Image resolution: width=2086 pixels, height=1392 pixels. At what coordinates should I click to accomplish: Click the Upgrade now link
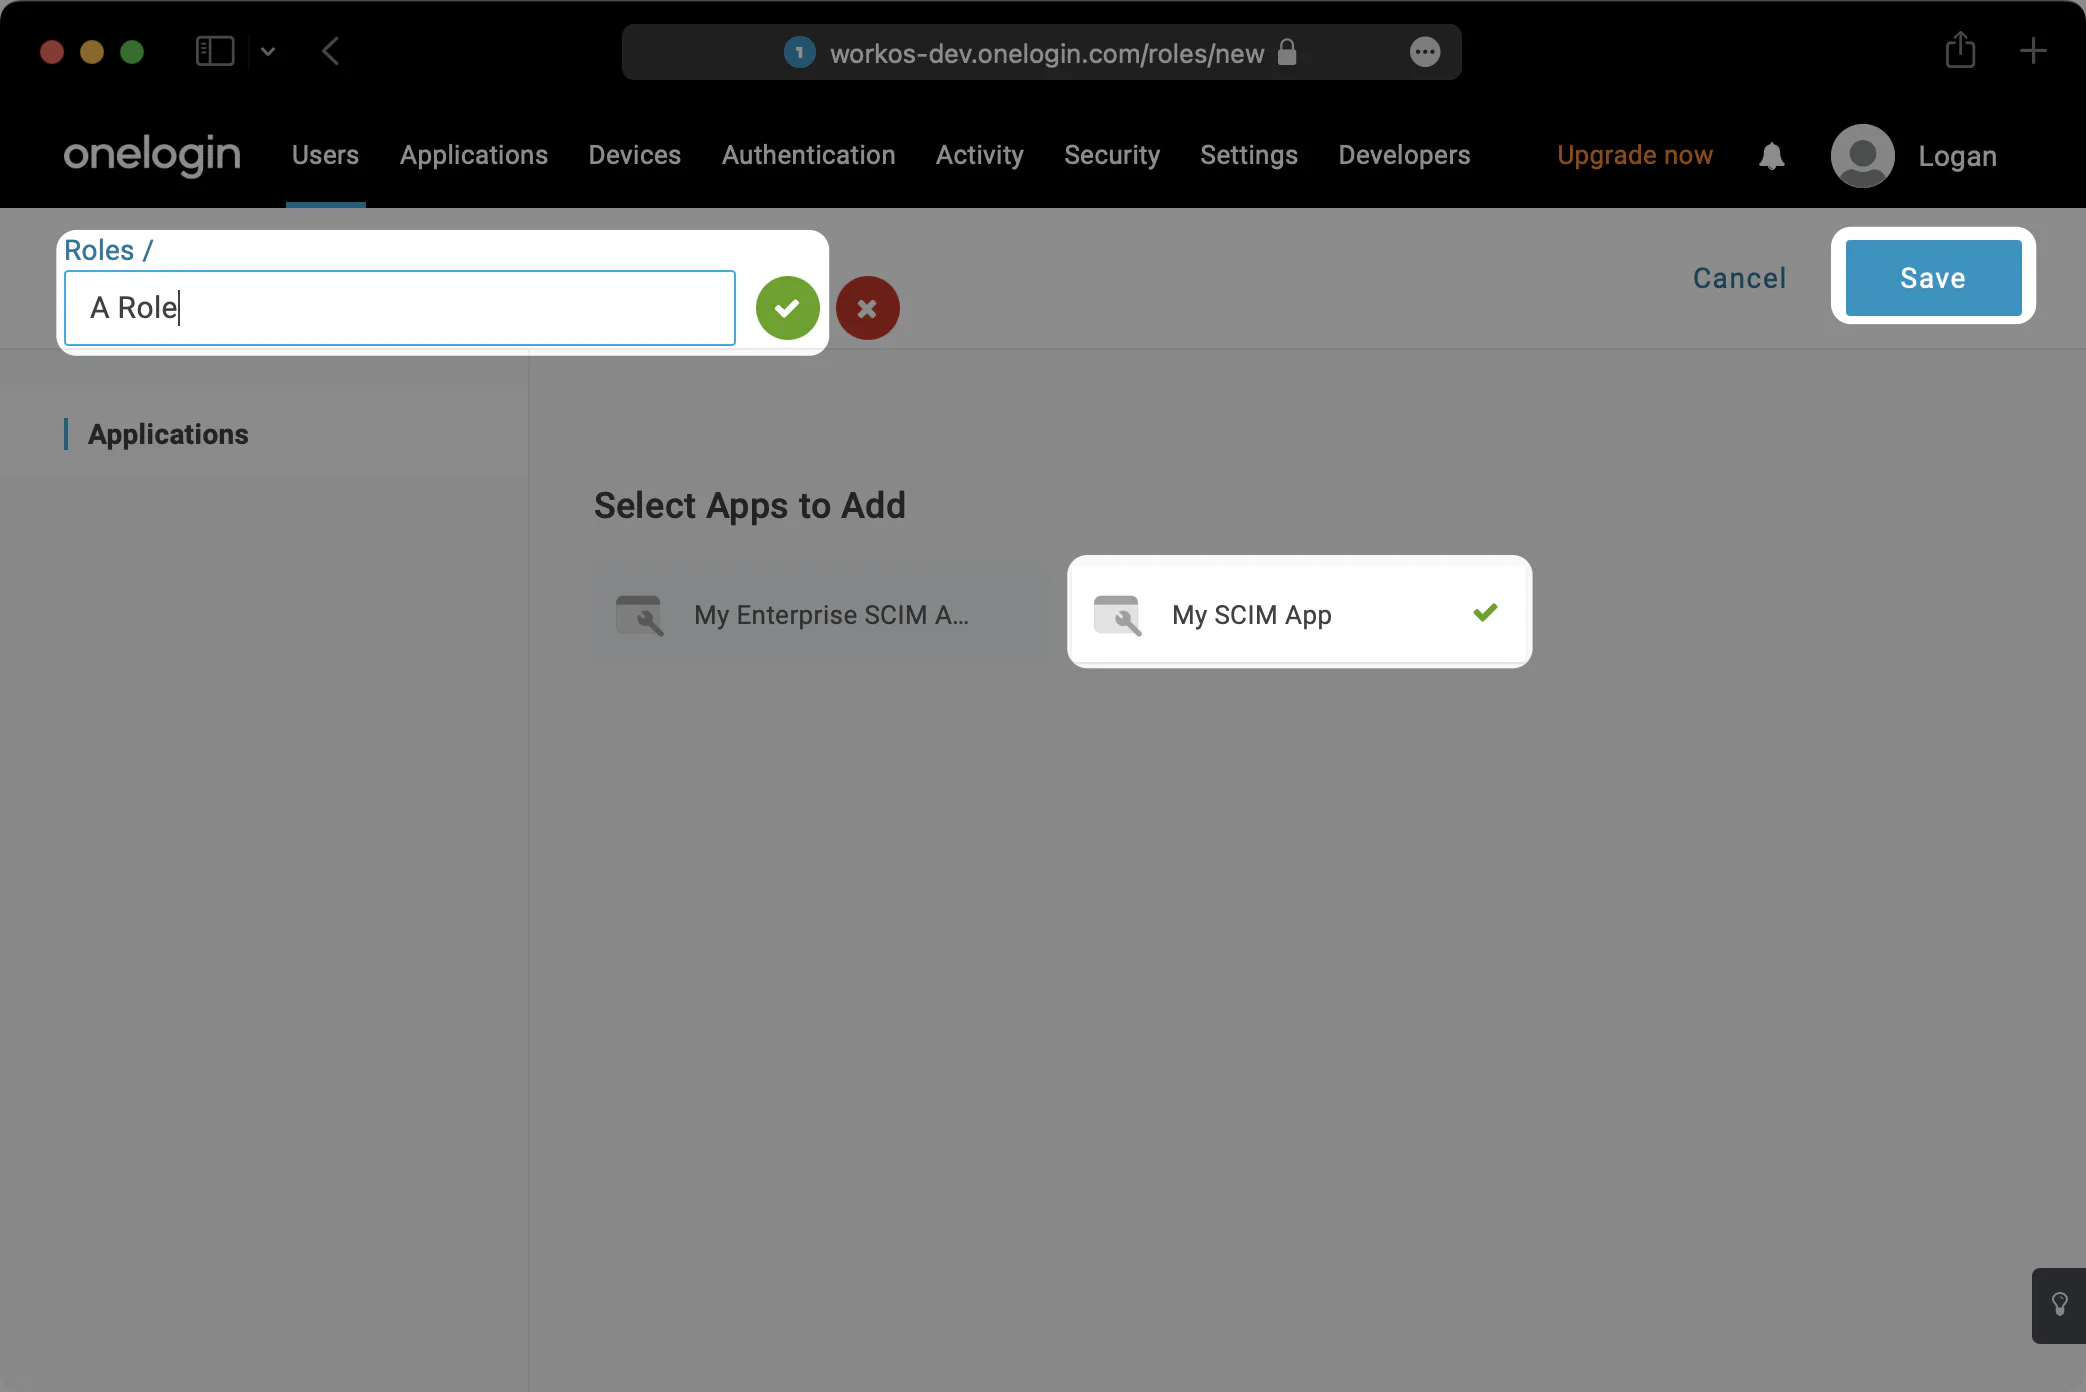pos(1634,156)
